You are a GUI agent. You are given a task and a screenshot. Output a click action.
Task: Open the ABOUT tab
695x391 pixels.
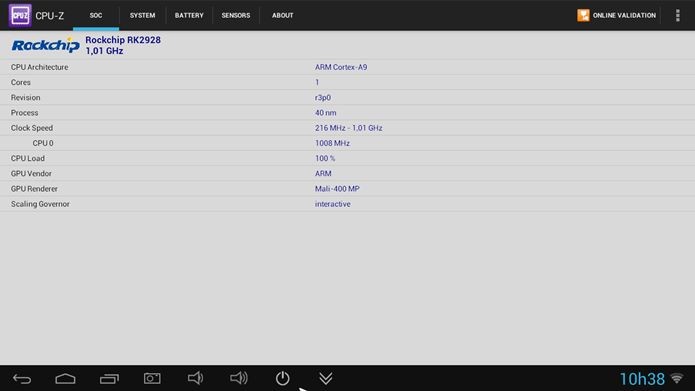[x=282, y=16]
